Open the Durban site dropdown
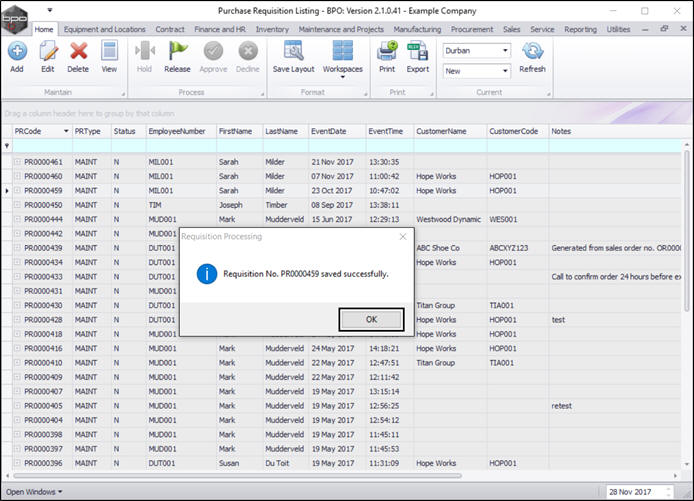This screenshot has height=501, width=694. 504,50
